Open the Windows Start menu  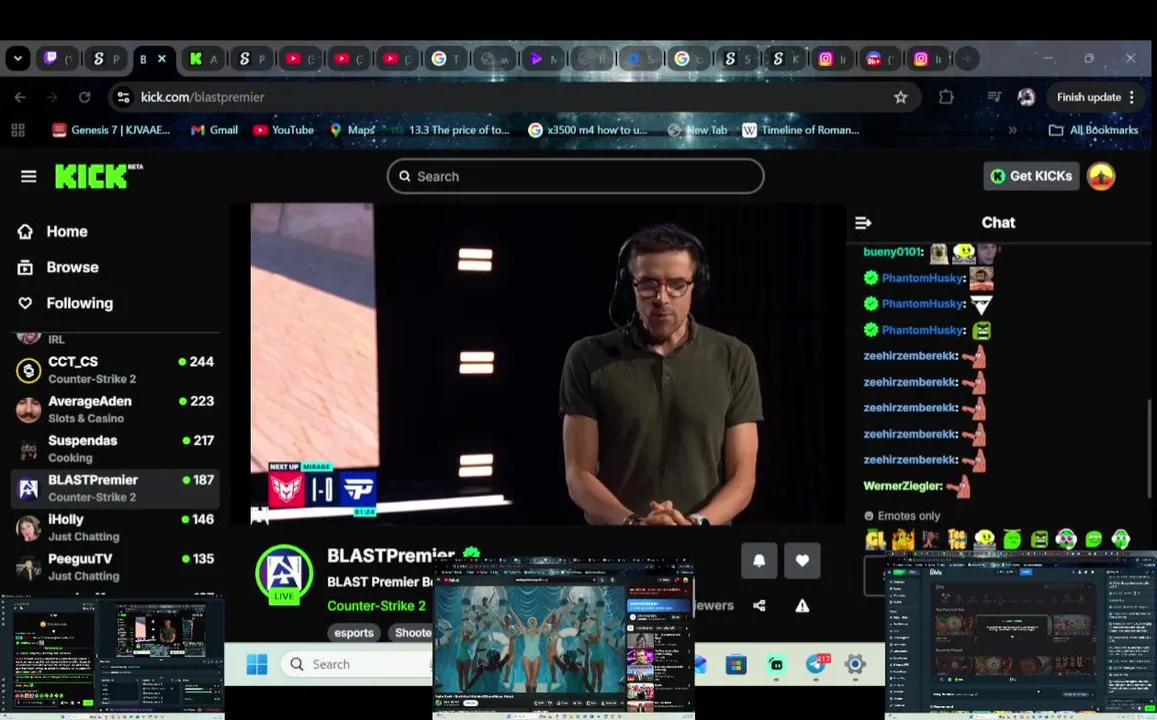tap(257, 665)
